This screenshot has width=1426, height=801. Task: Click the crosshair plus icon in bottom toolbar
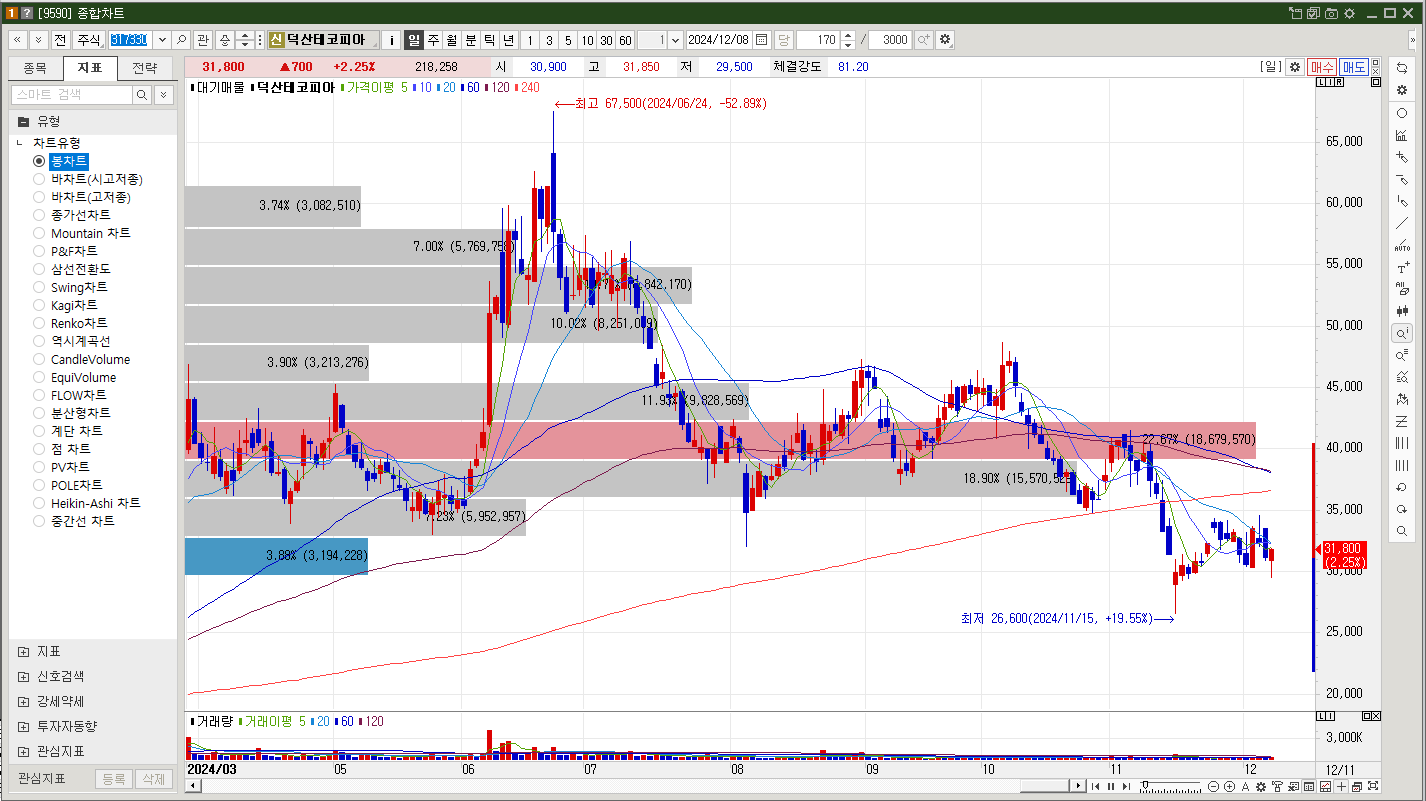click(1341, 786)
